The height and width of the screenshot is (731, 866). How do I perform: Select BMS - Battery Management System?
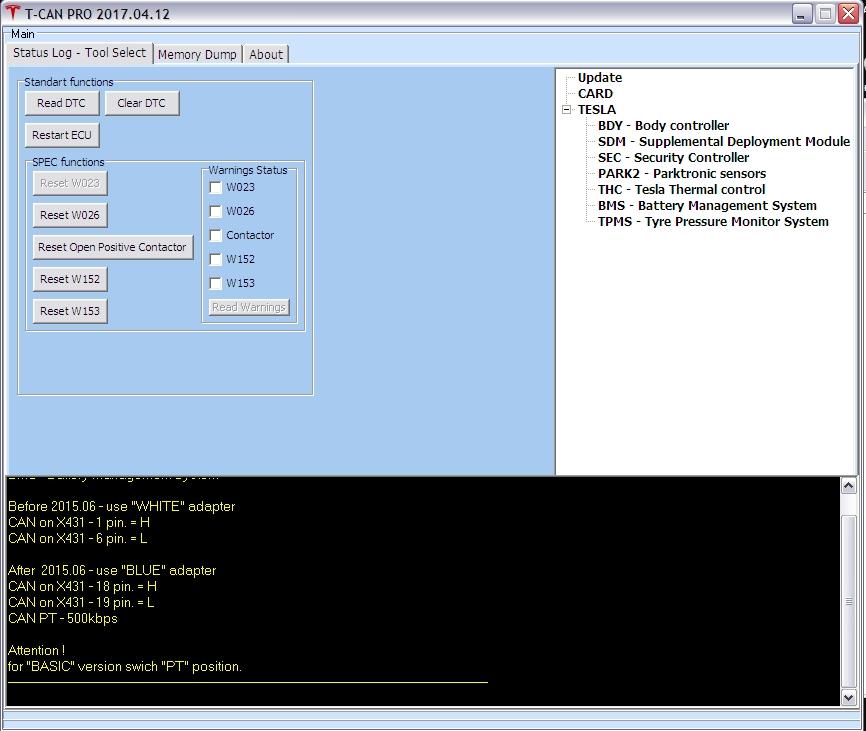tap(707, 206)
